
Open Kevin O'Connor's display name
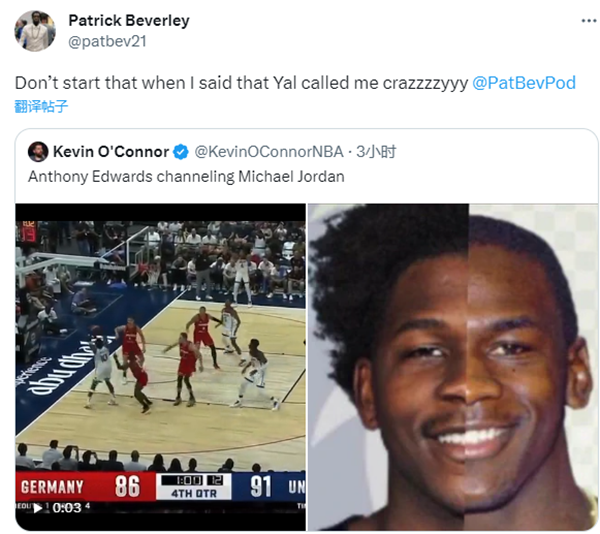pyautogui.click(x=111, y=152)
